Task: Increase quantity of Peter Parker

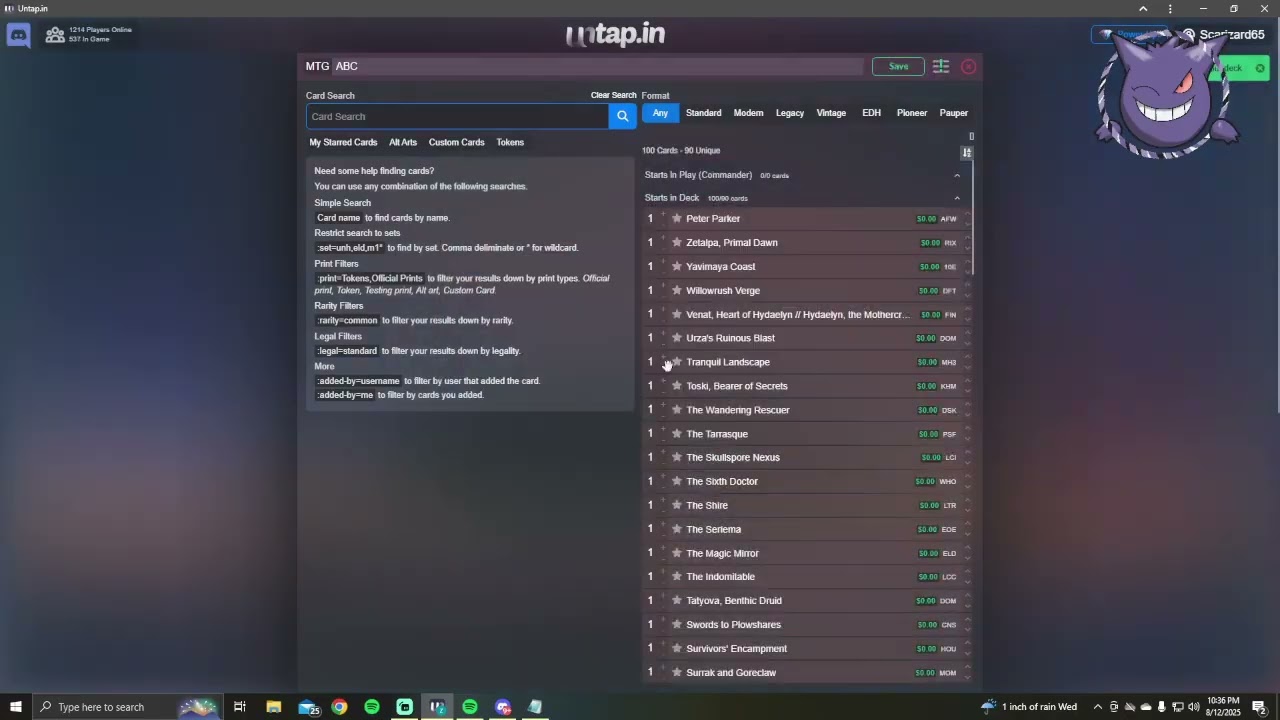Action: pyautogui.click(x=662, y=213)
